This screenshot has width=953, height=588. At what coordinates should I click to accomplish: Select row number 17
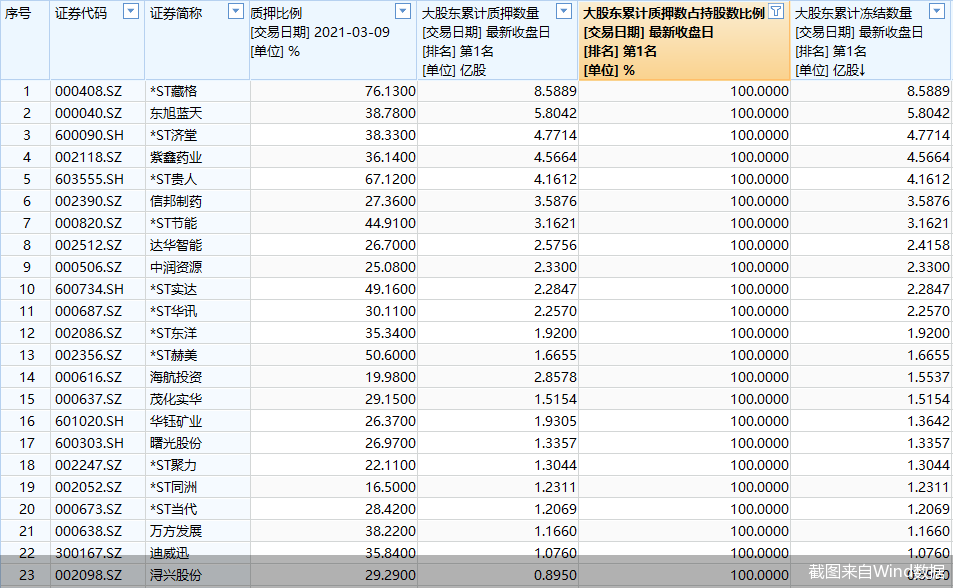pyautogui.click(x=27, y=443)
